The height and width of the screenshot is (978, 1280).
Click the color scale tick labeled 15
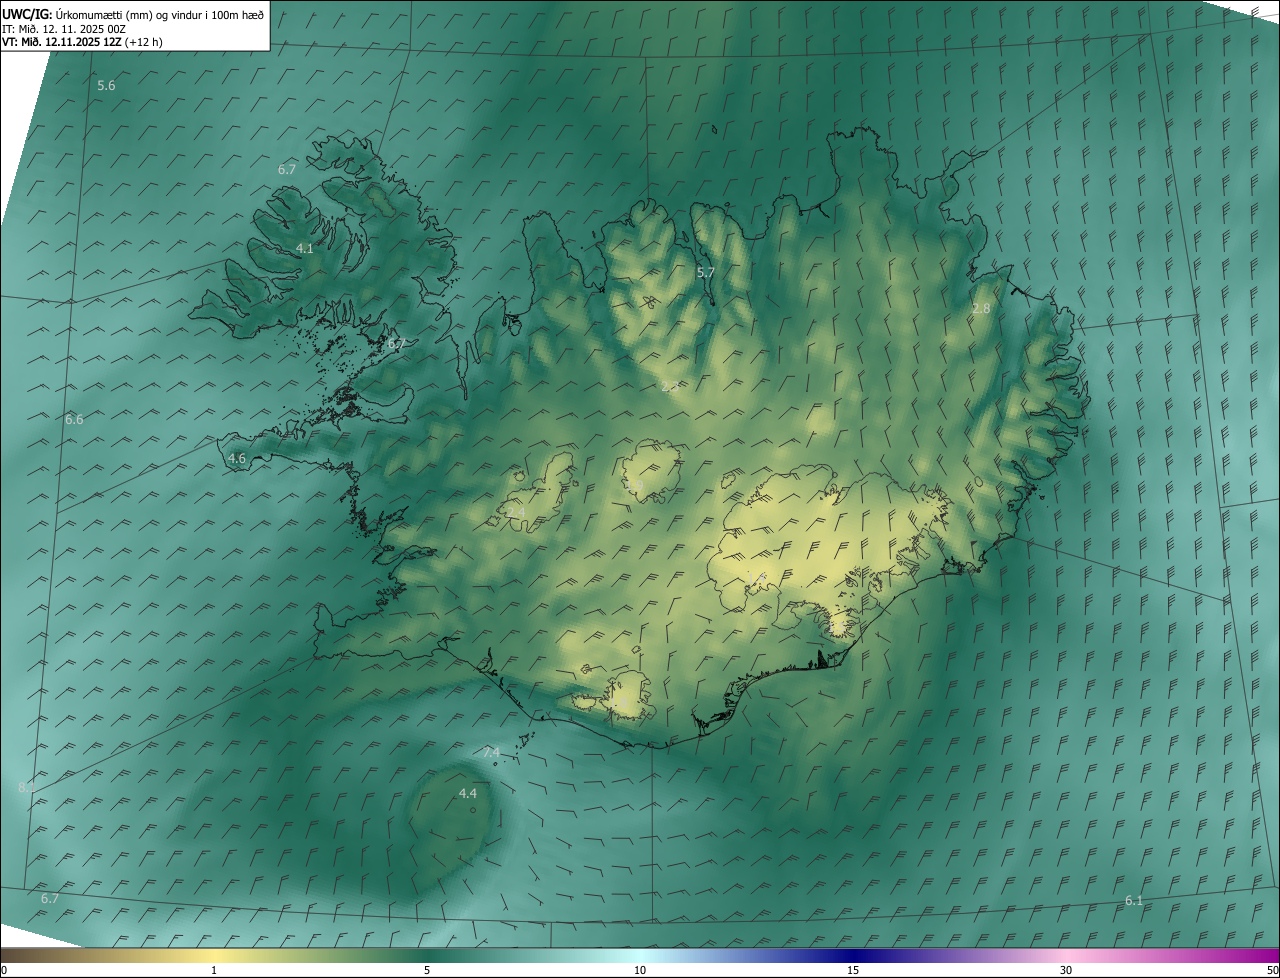(x=853, y=970)
